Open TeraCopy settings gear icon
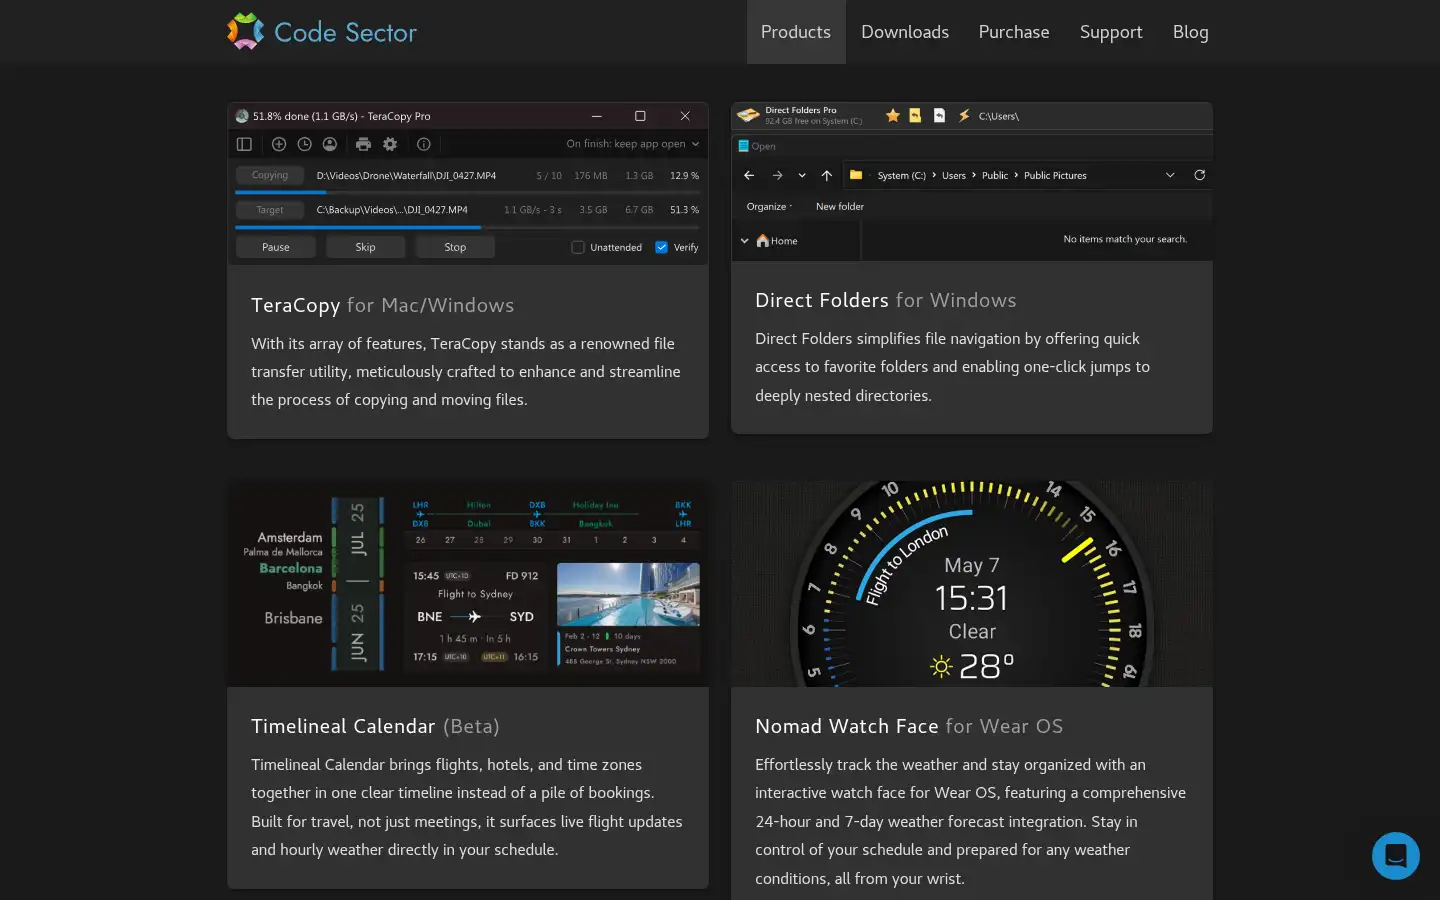This screenshot has width=1440, height=900. (x=390, y=144)
